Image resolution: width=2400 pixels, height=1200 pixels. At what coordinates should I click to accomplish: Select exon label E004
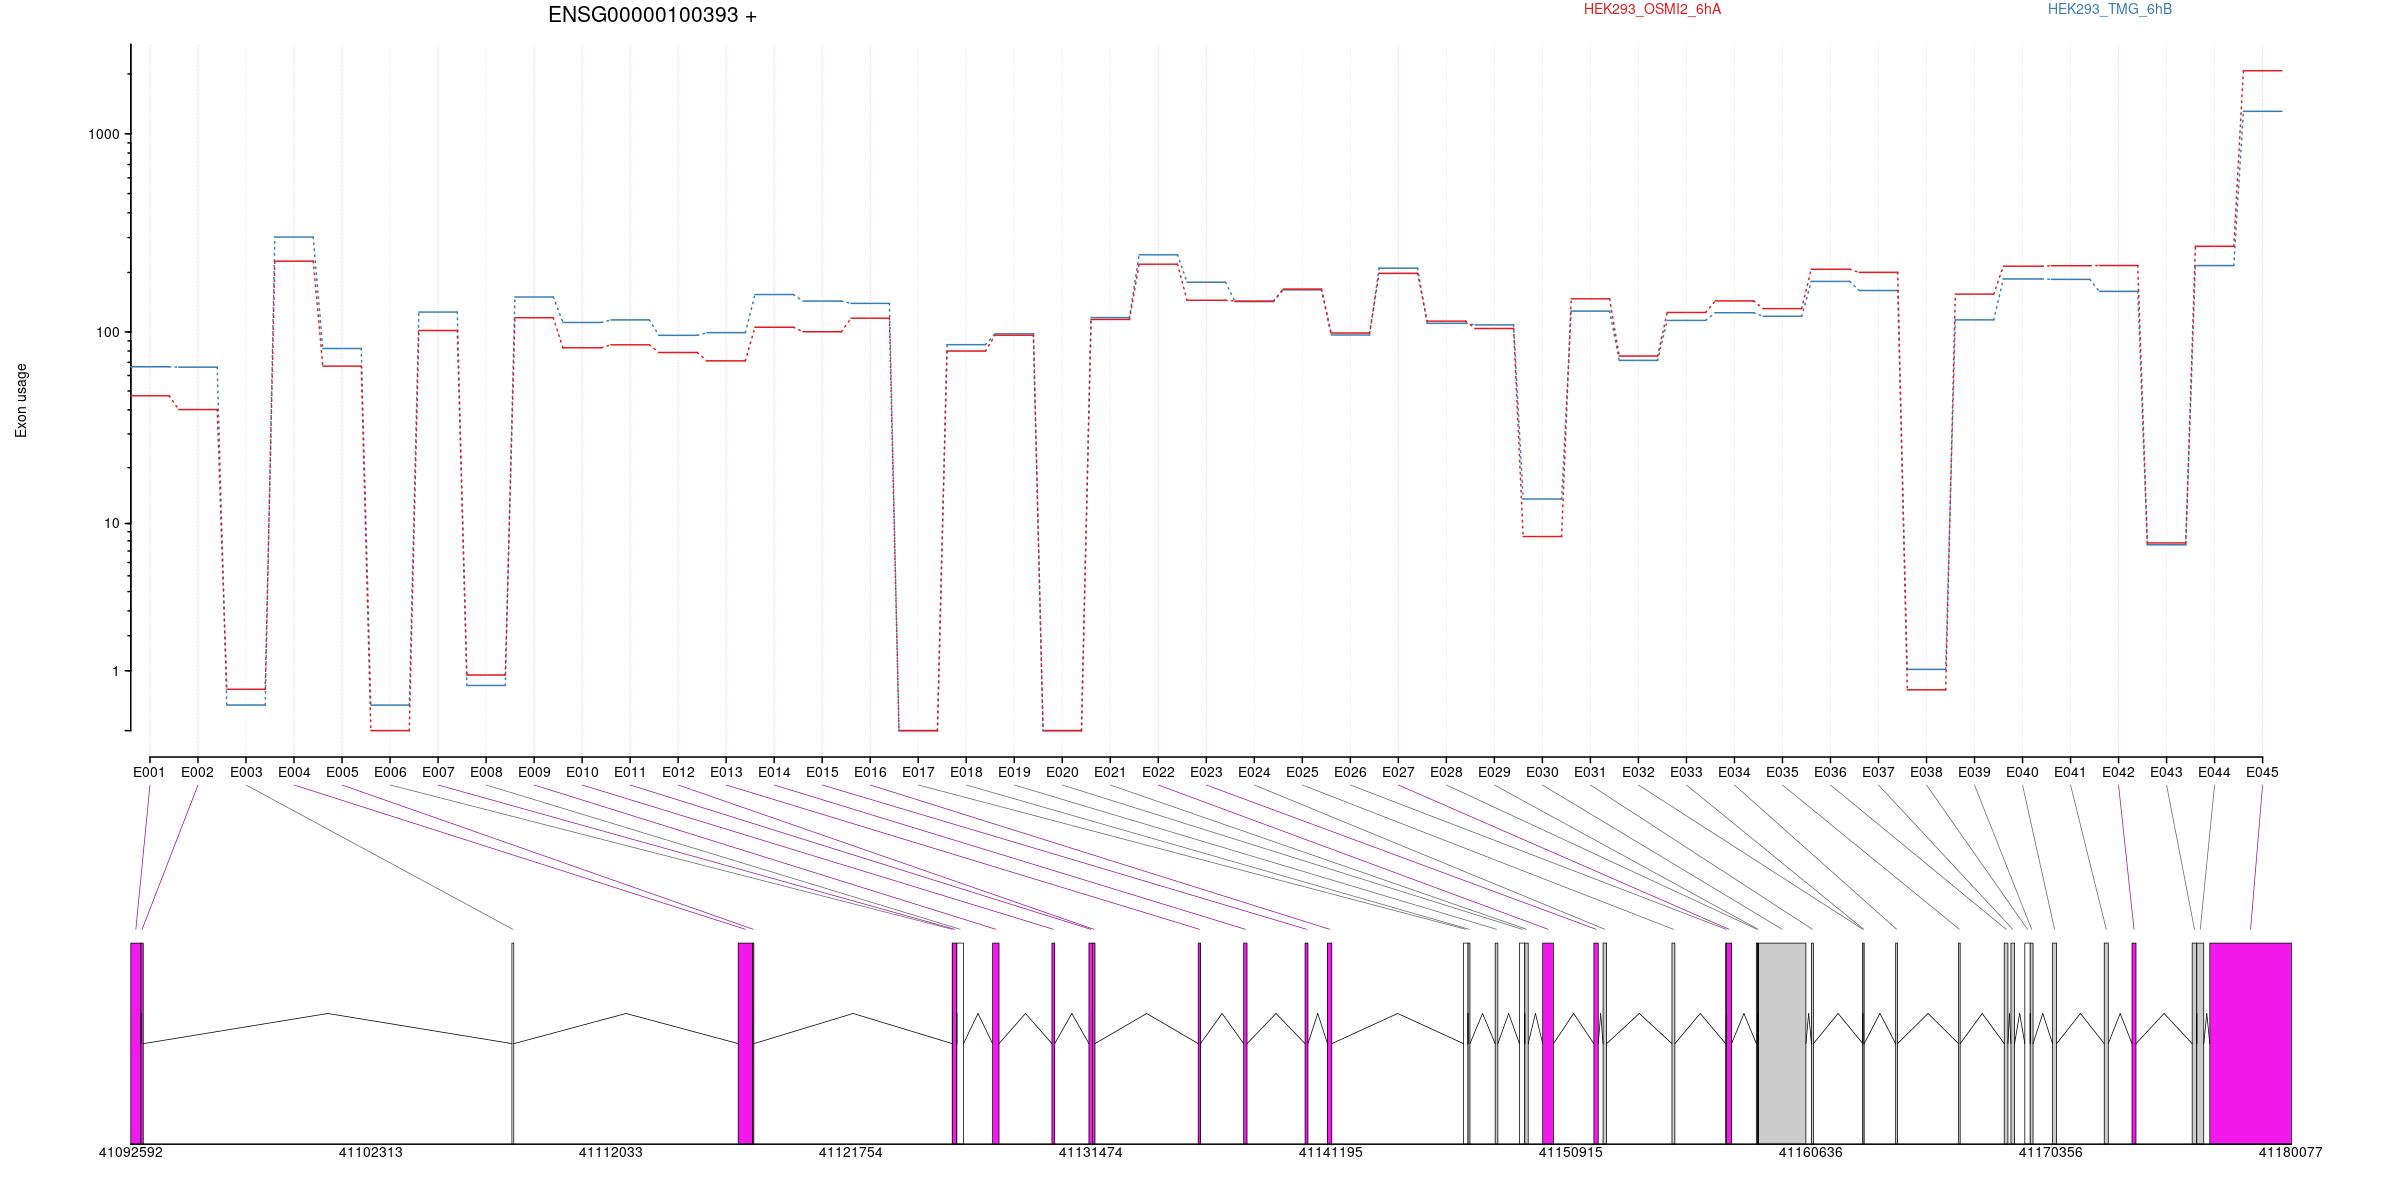294,772
